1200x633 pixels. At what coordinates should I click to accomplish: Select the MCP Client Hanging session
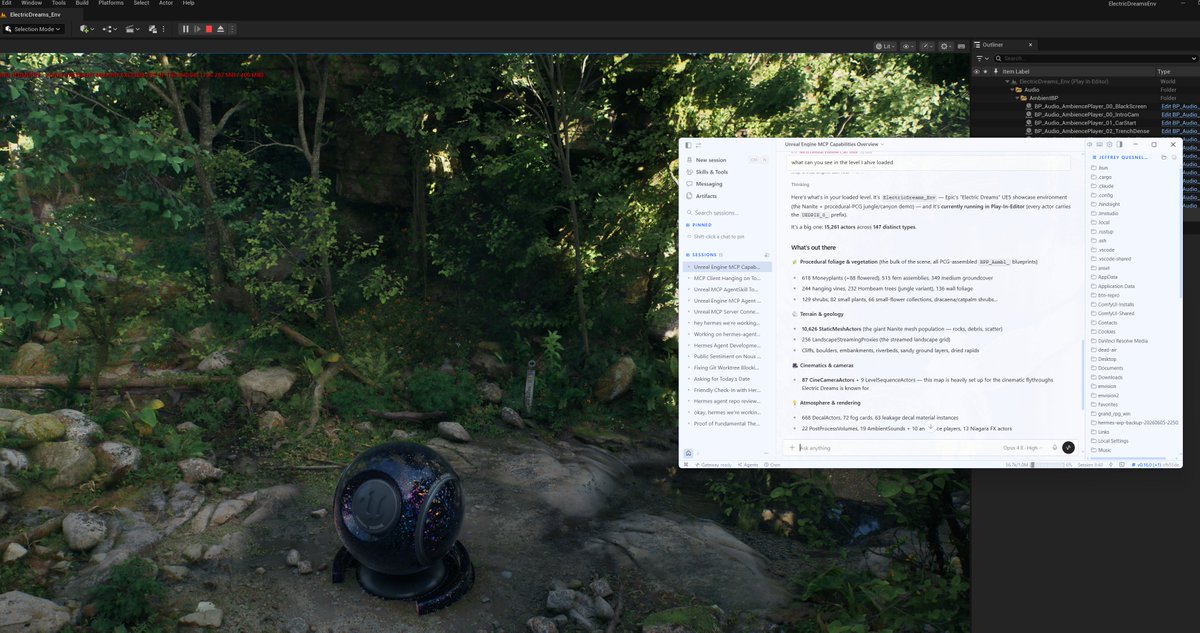pyautogui.click(x=726, y=279)
